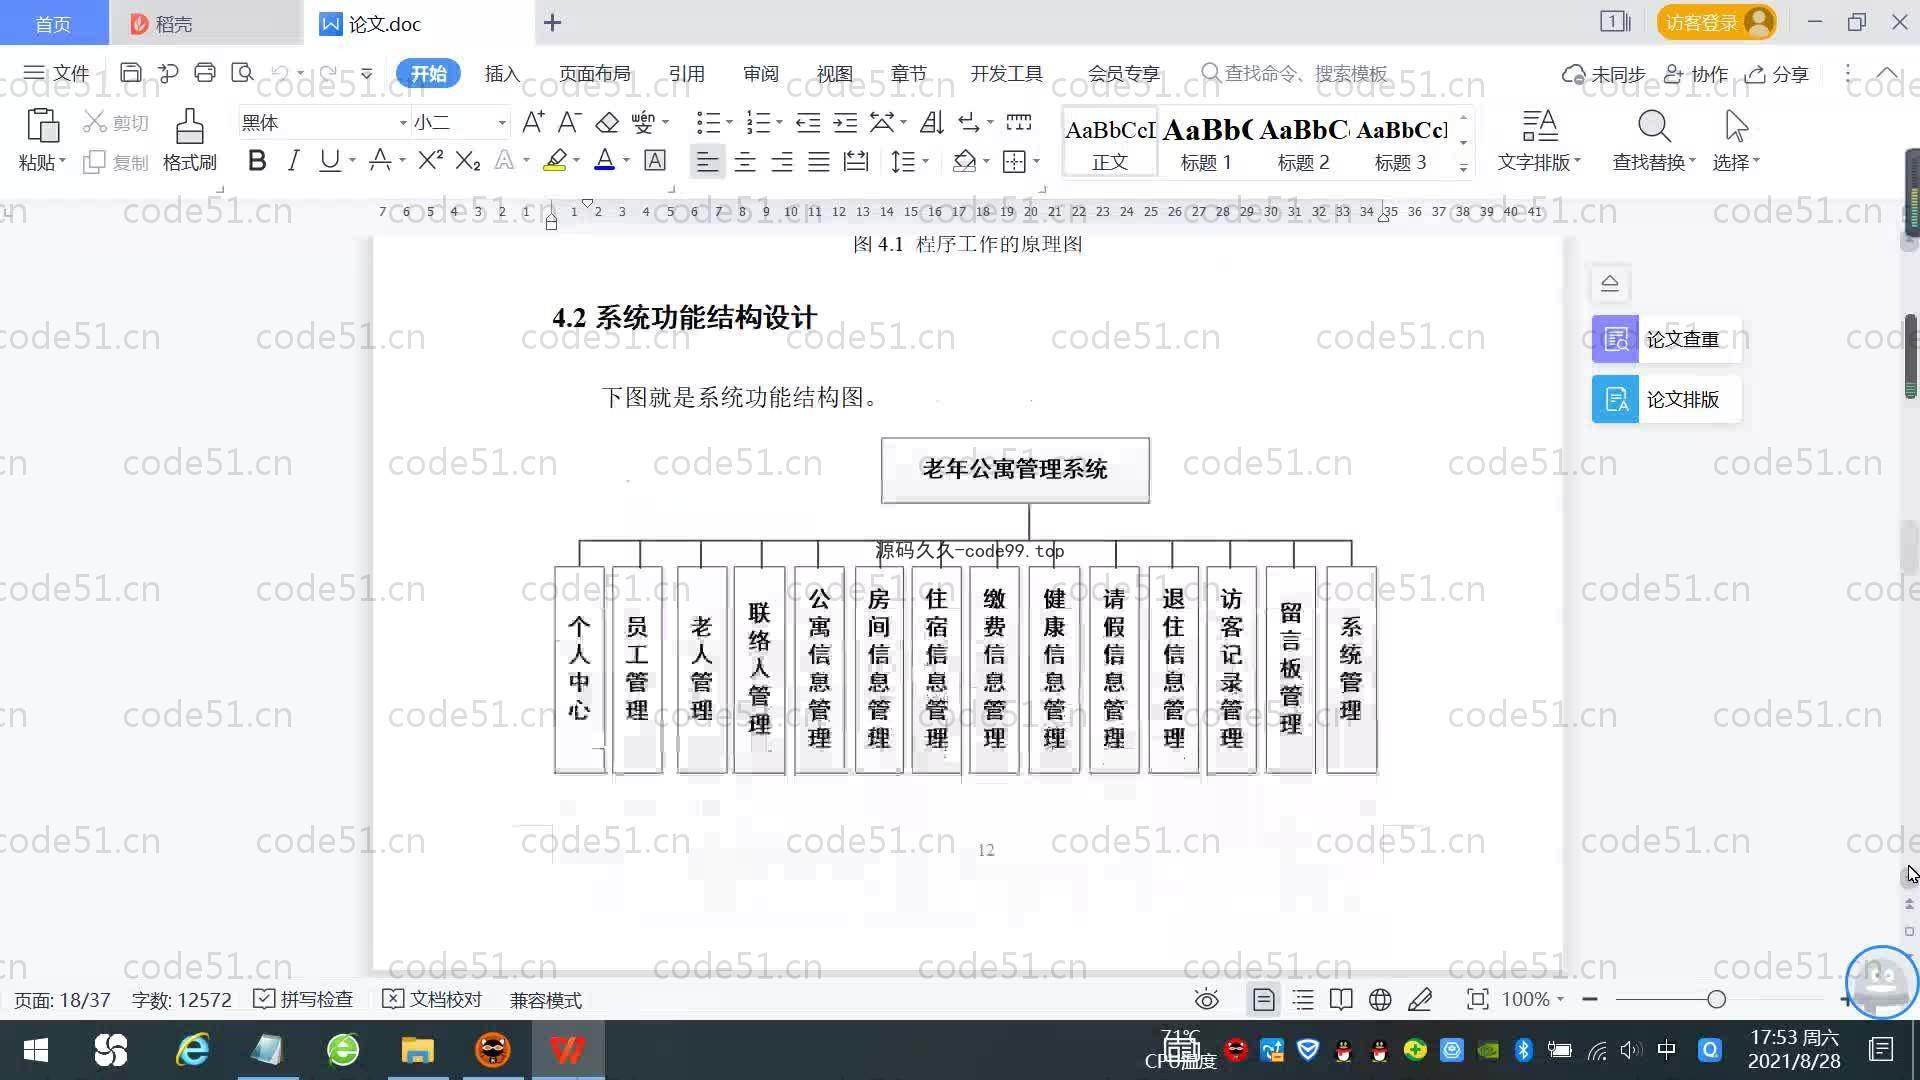Click the Print icon in quick toolbar

point(205,73)
